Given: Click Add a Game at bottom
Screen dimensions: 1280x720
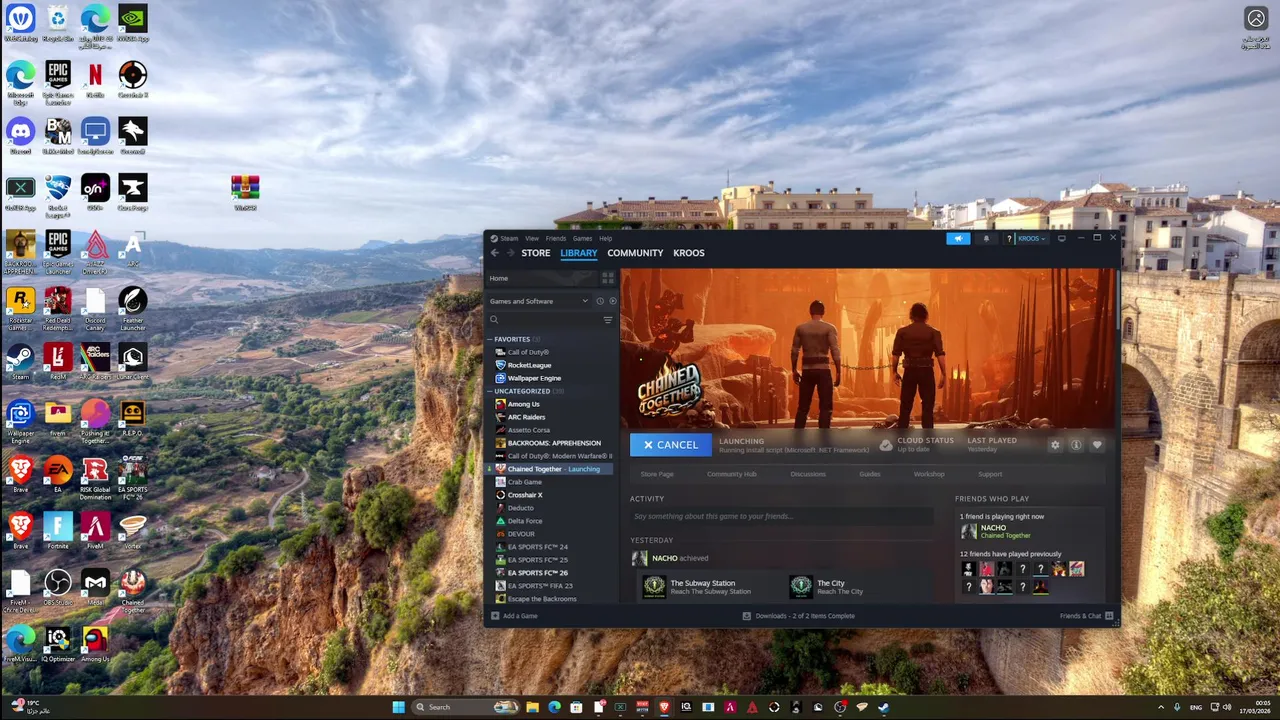Looking at the screenshot, I should 514,616.
